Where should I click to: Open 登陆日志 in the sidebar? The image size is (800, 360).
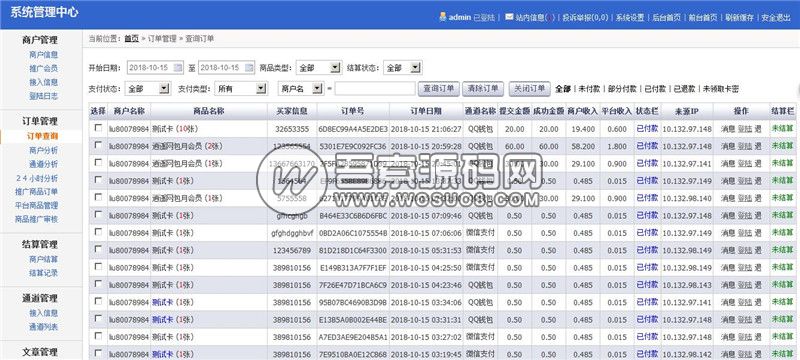(43, 96)
